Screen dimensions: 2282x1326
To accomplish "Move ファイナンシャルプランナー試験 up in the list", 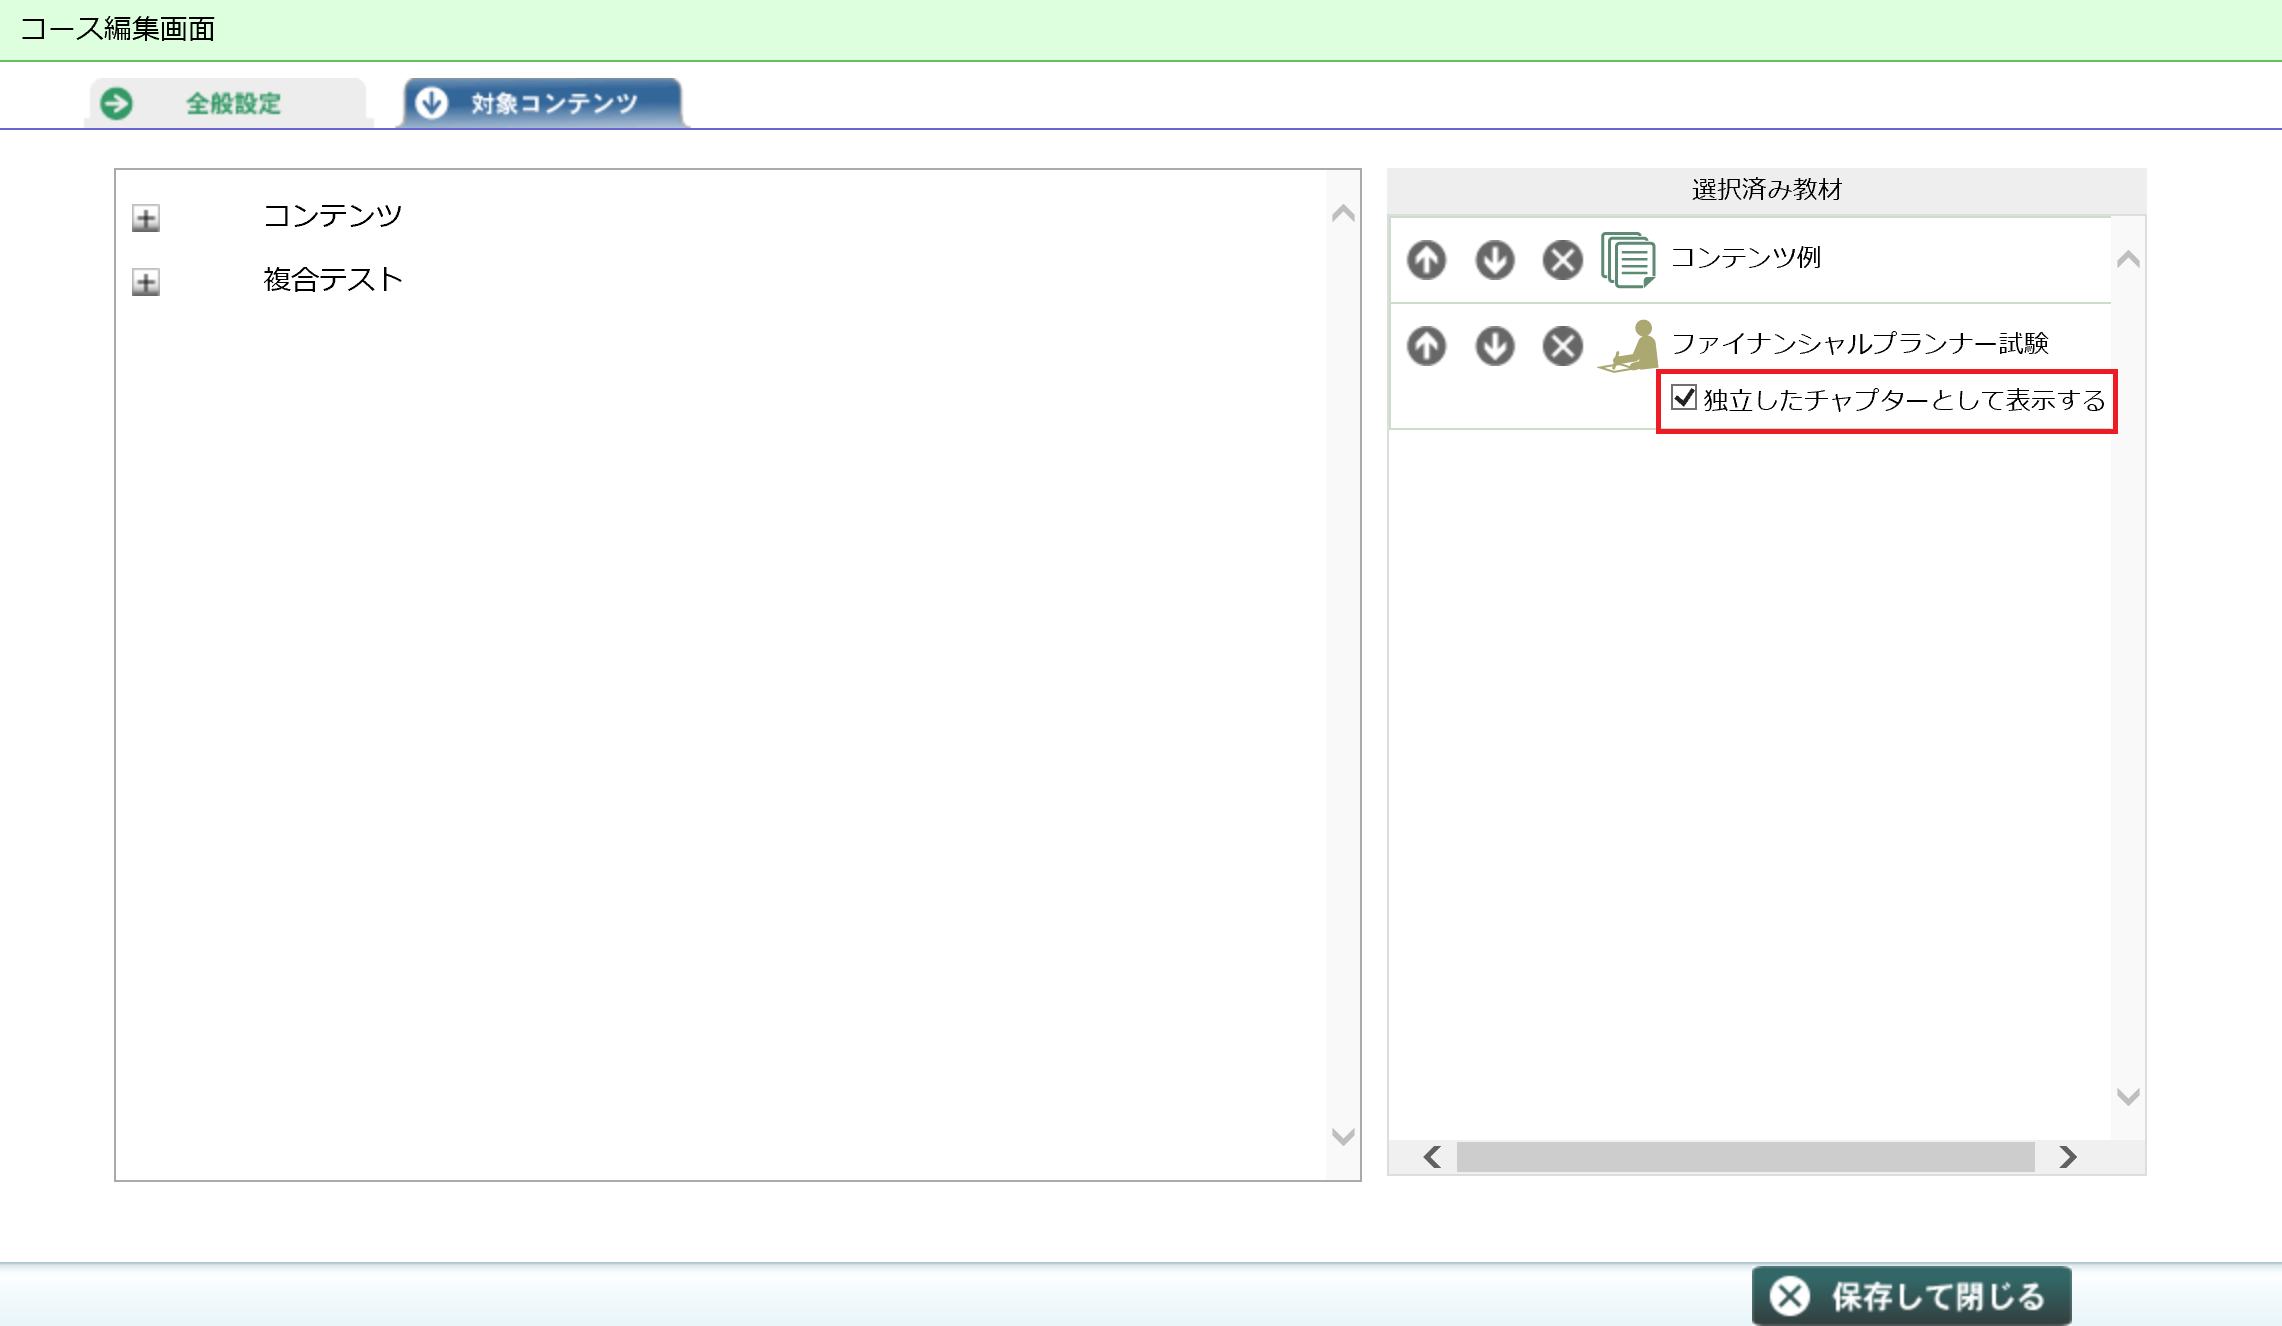I will click(x=1426, y=346).
